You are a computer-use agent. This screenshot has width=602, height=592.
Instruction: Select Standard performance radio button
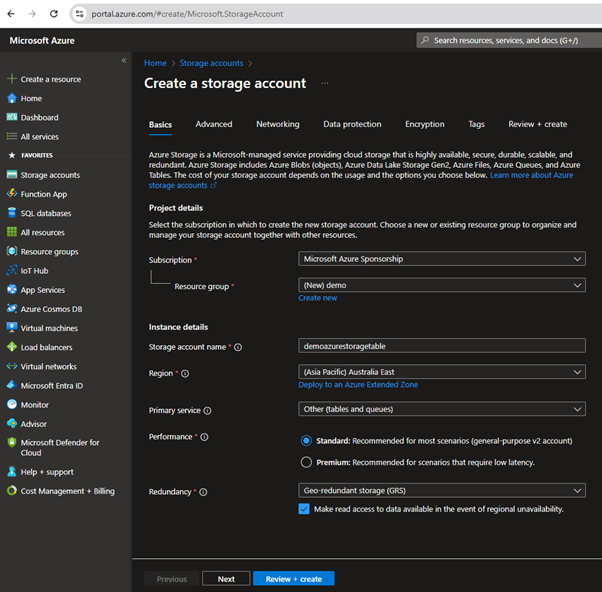tap(306, 440)
